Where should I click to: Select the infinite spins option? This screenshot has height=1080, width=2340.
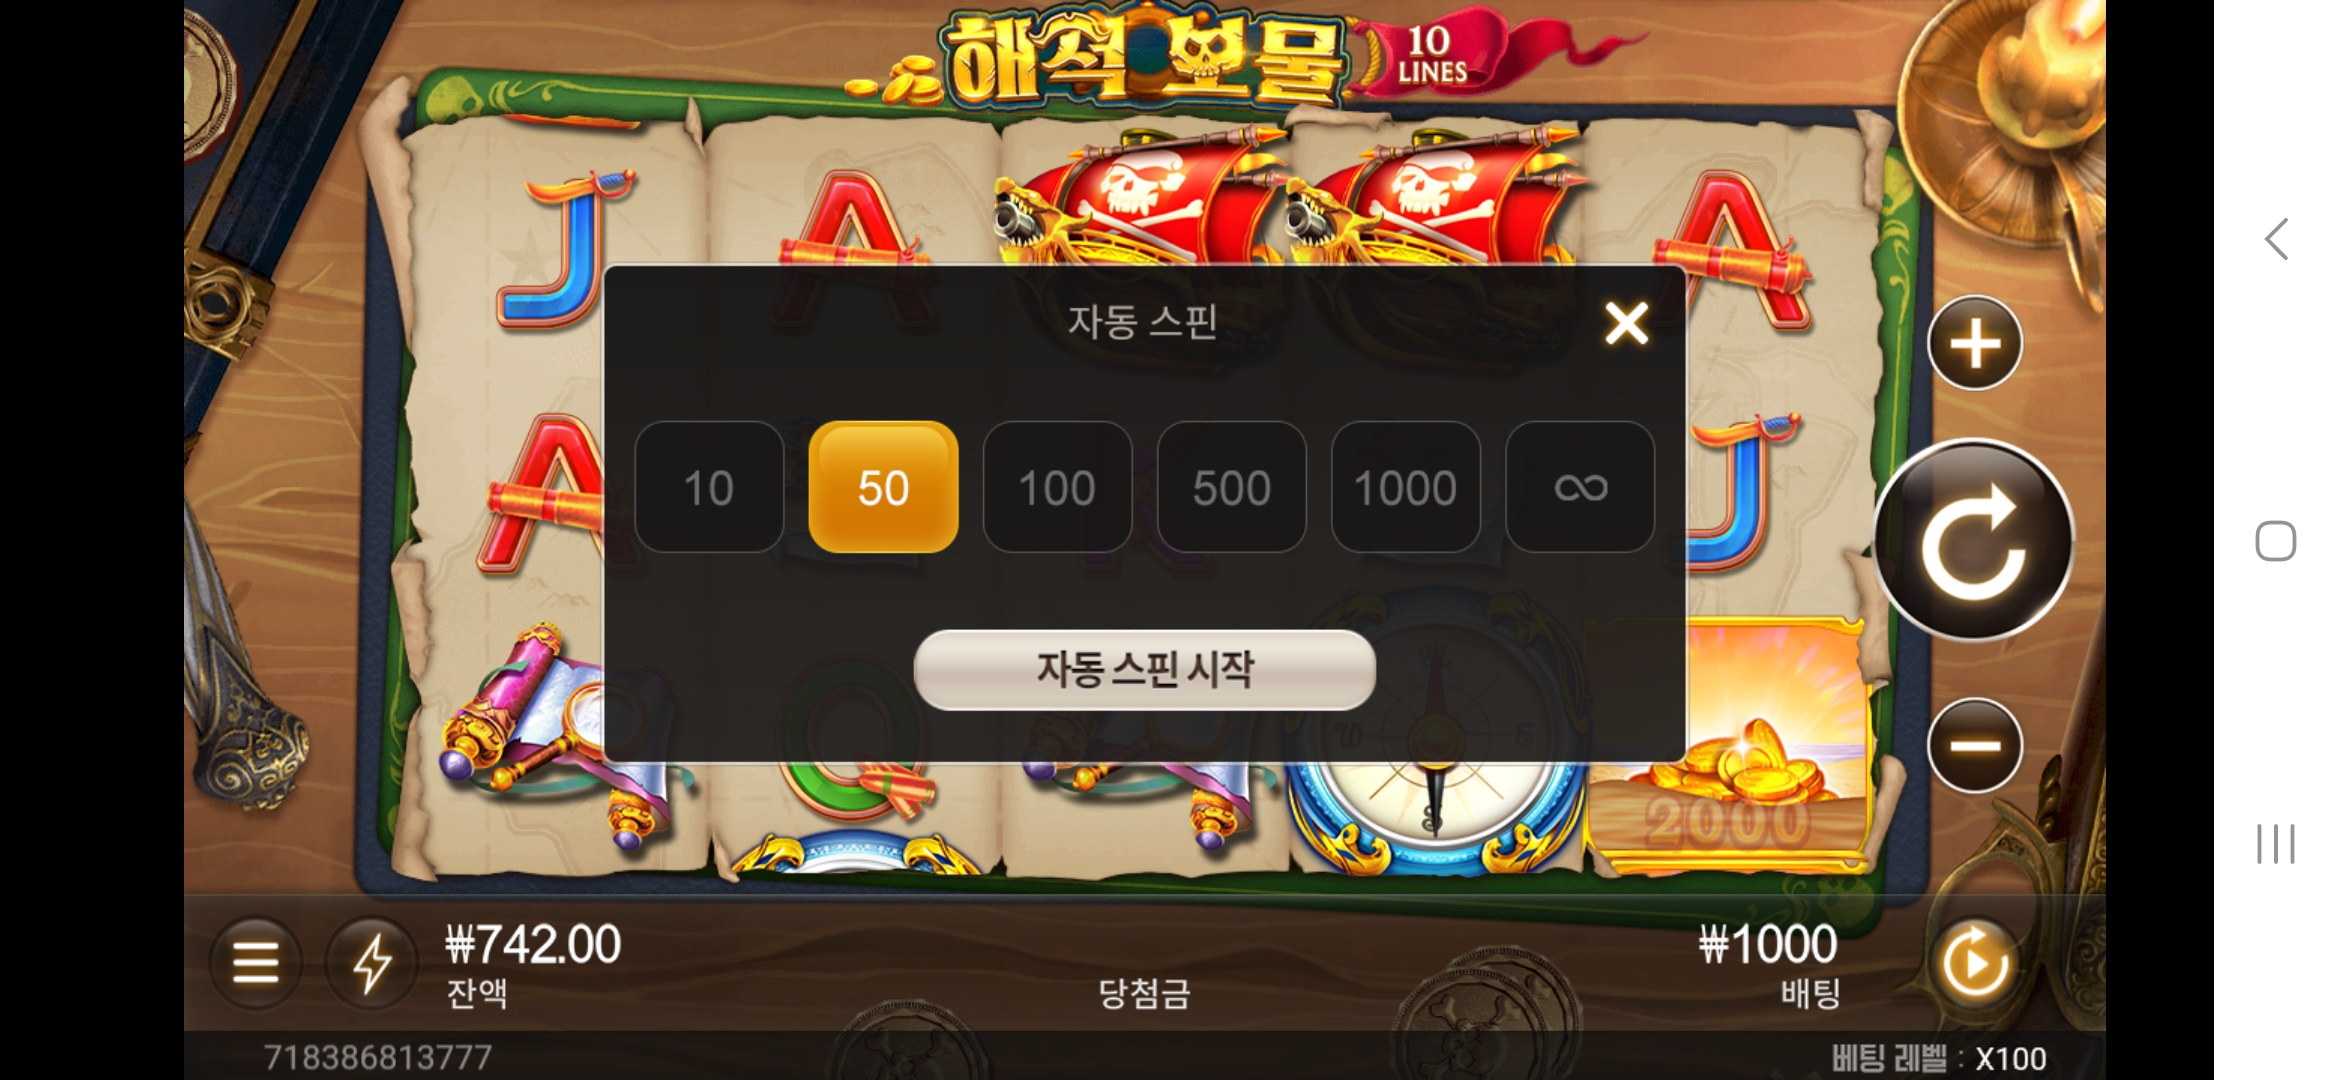coord(1580,487)
